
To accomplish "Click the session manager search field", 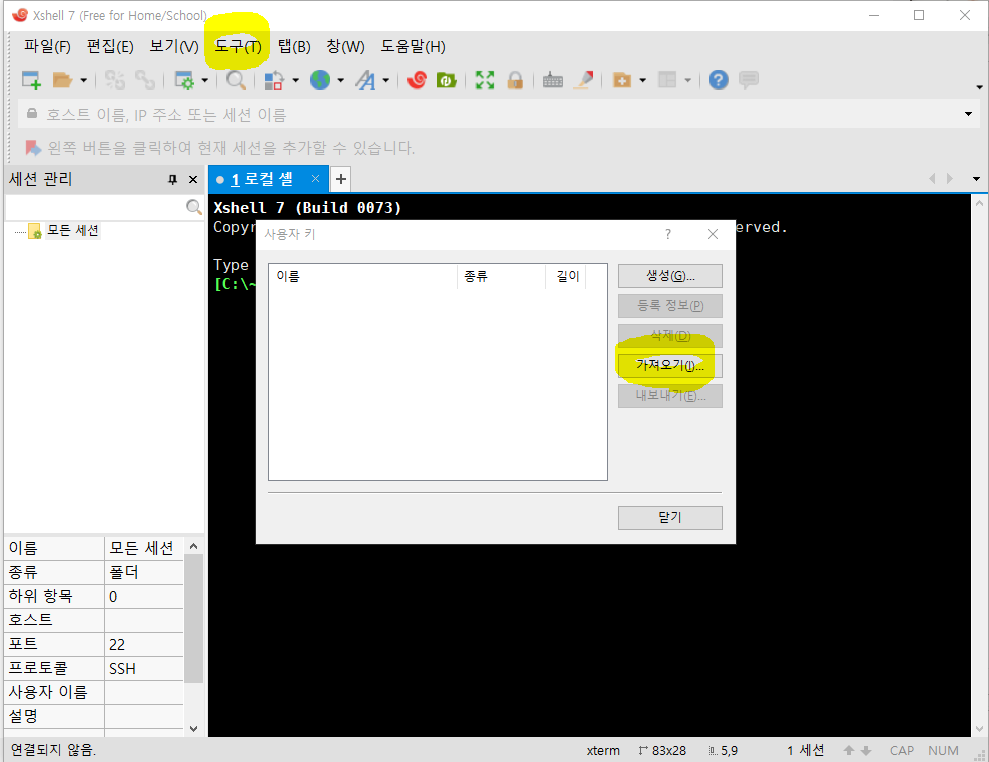I will click(x=95, y=207).
